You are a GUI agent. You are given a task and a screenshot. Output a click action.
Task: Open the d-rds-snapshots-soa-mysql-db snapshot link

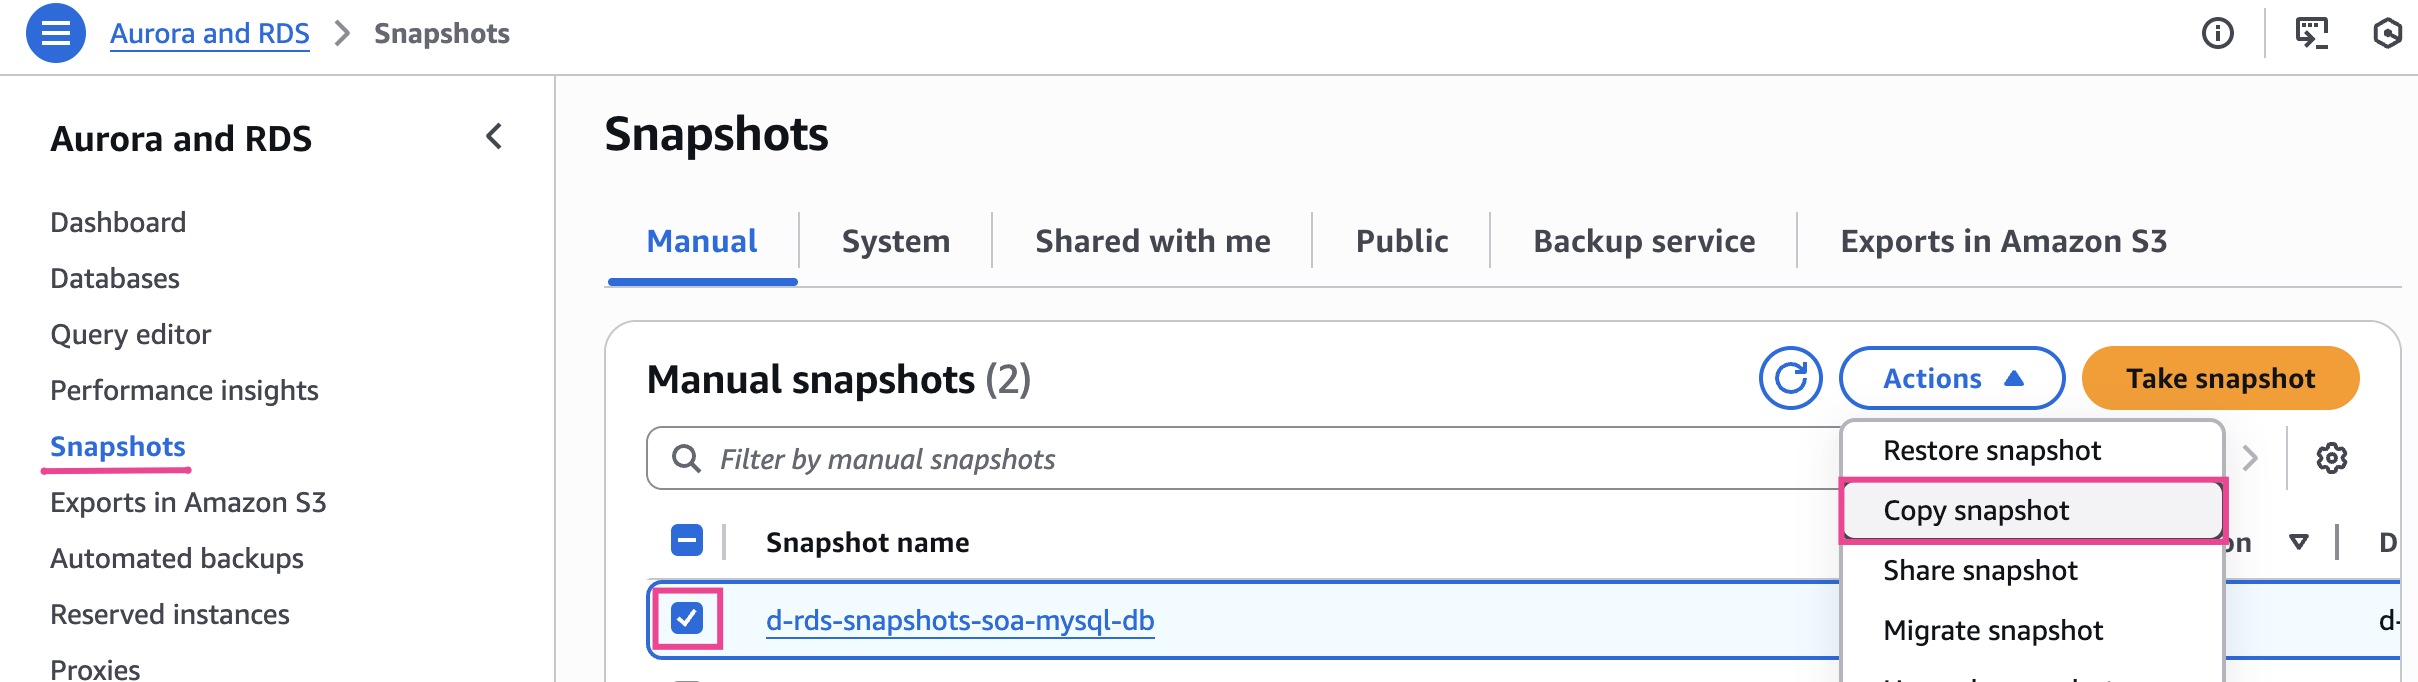tap(959, 620)
